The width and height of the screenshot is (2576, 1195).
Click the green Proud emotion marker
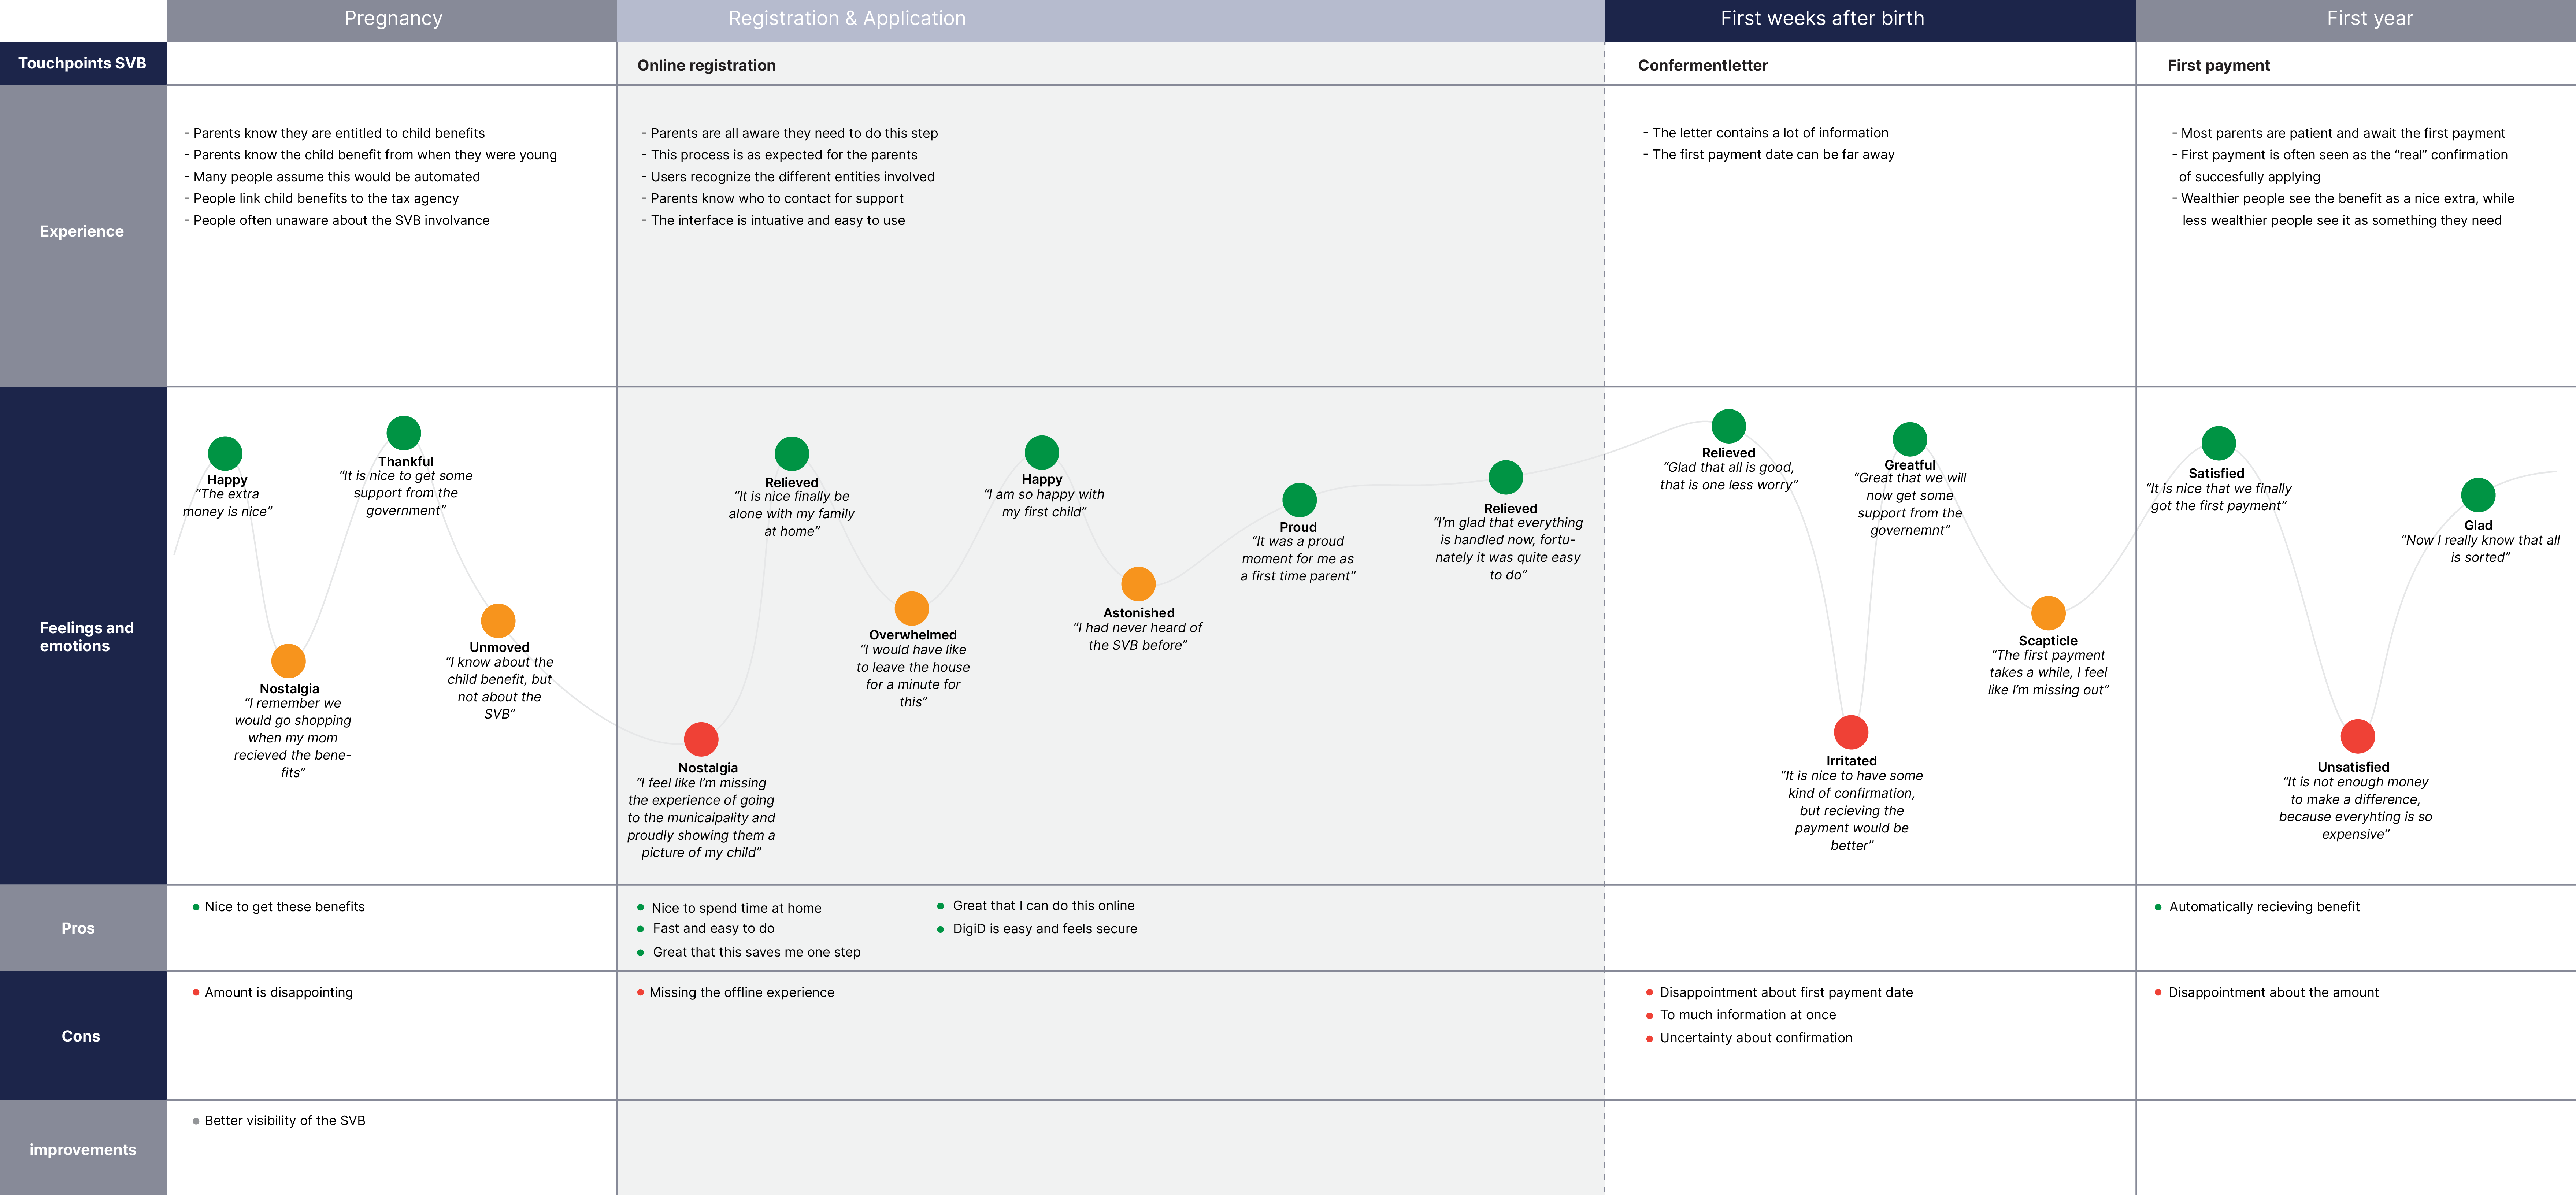tap(1299, 500)
